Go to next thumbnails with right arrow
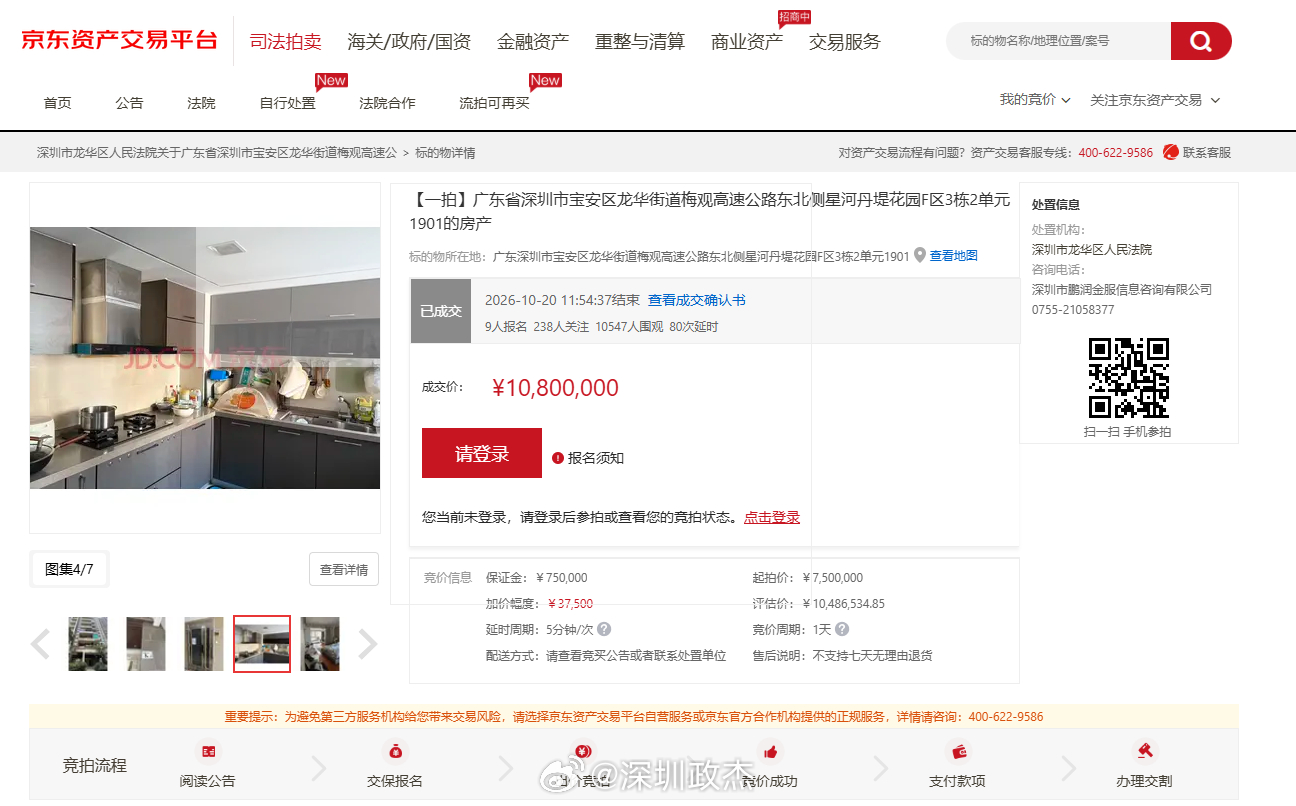 (x=367, y=644)
